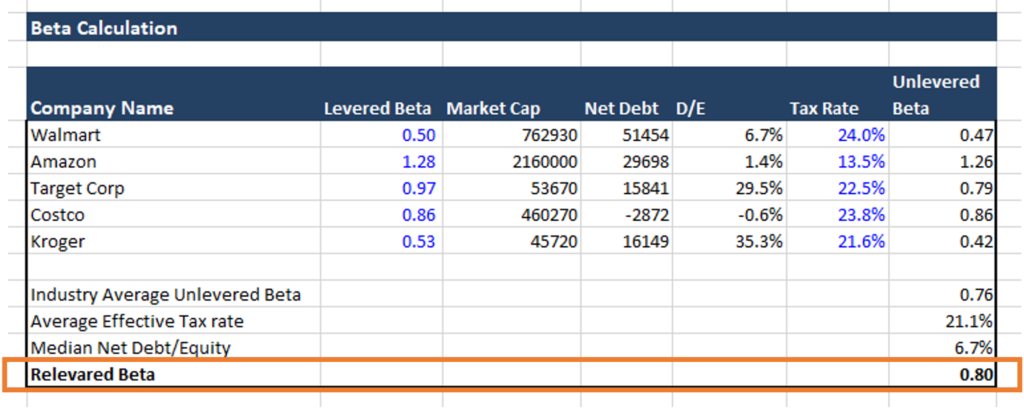This screenshot has width=1024, height=411.
Task: Select Kroger's net debt 16149
Action: 626,242
